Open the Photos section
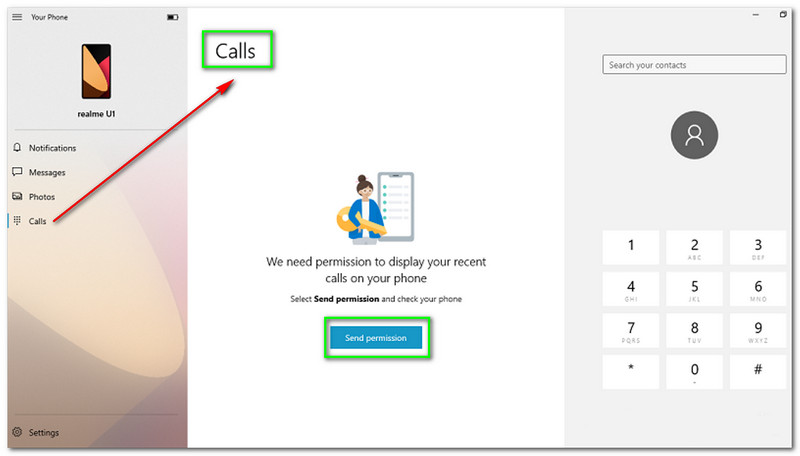This screenshot has width=800, height=456. [42, 197]
